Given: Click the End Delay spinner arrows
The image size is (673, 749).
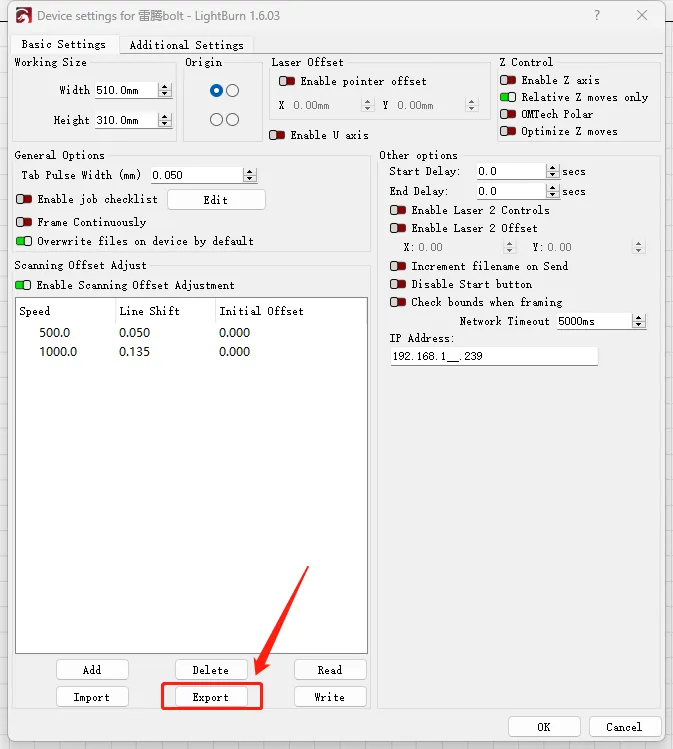Looking at the screenshot, I should click(x=553, y=192).
